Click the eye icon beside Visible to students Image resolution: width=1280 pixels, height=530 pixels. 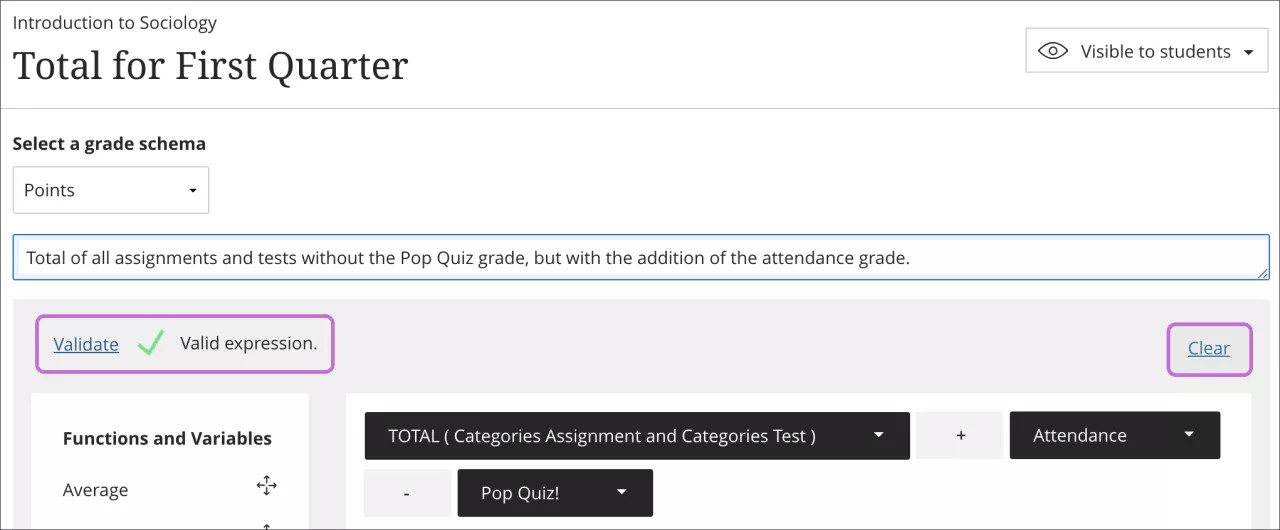tap(1053, 51)
